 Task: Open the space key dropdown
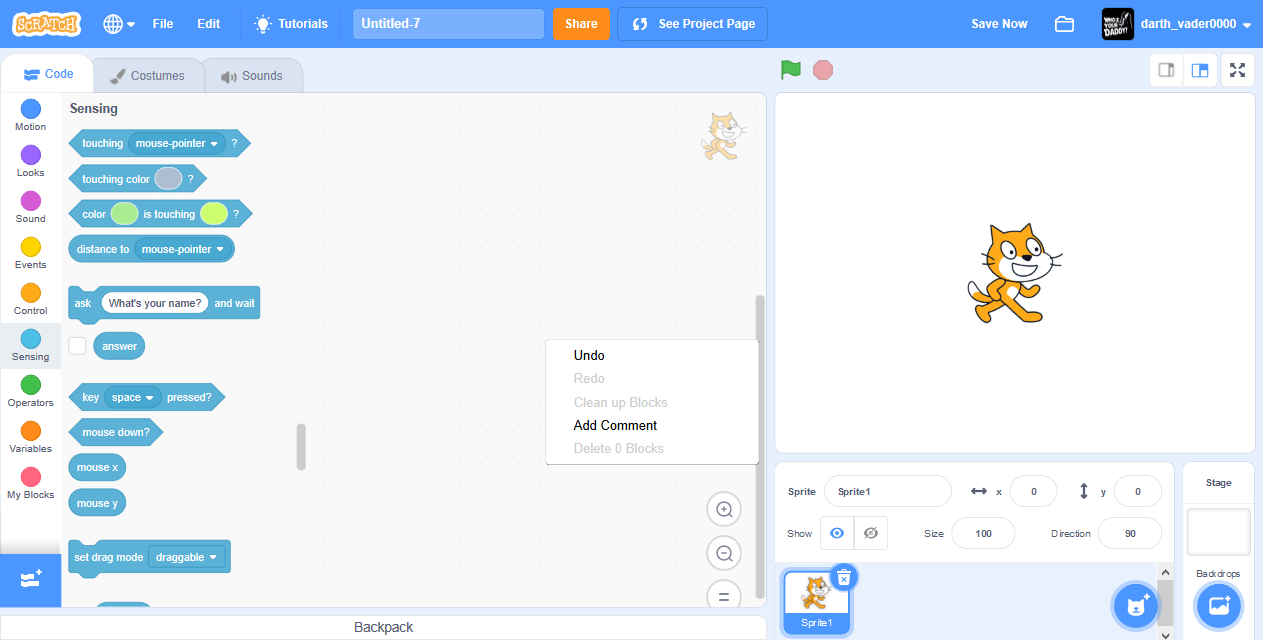pyautogui.click(x=133, y=397)
